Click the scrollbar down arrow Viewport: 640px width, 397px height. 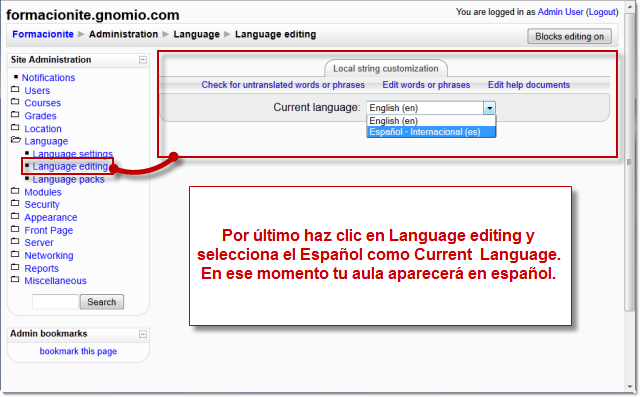[x=630, y=387]
